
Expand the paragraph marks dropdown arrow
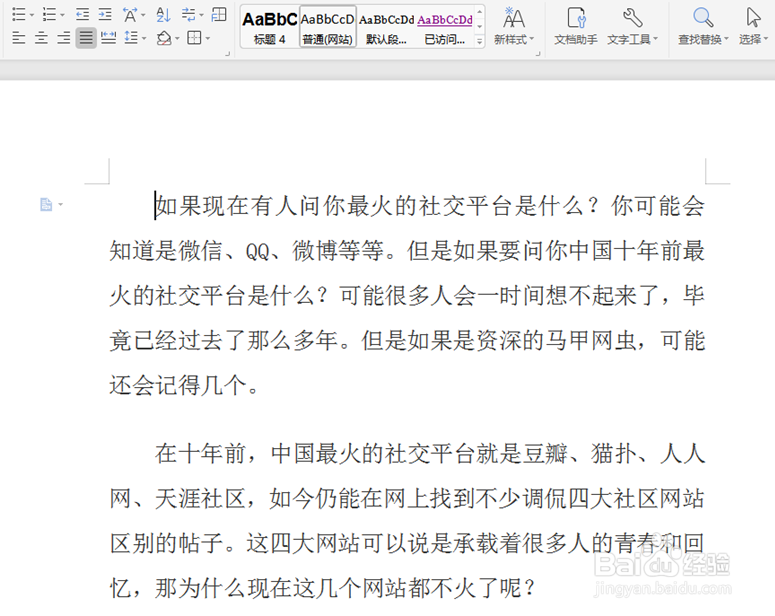tap(202, 15)
